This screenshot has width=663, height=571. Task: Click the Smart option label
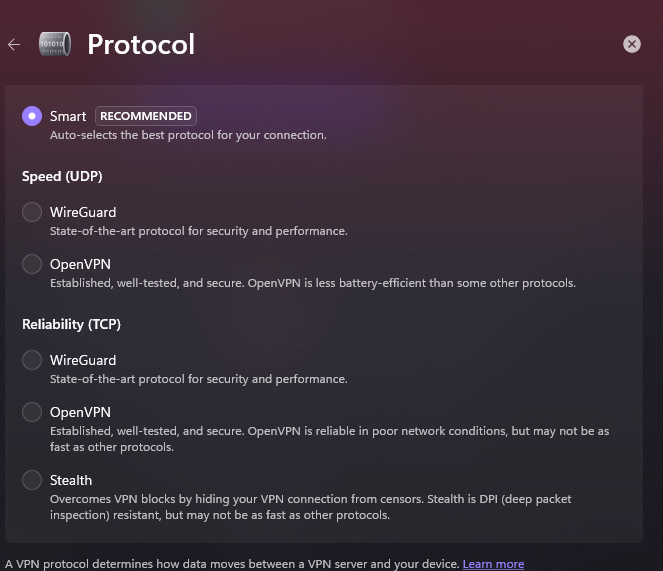pos(68,116)
